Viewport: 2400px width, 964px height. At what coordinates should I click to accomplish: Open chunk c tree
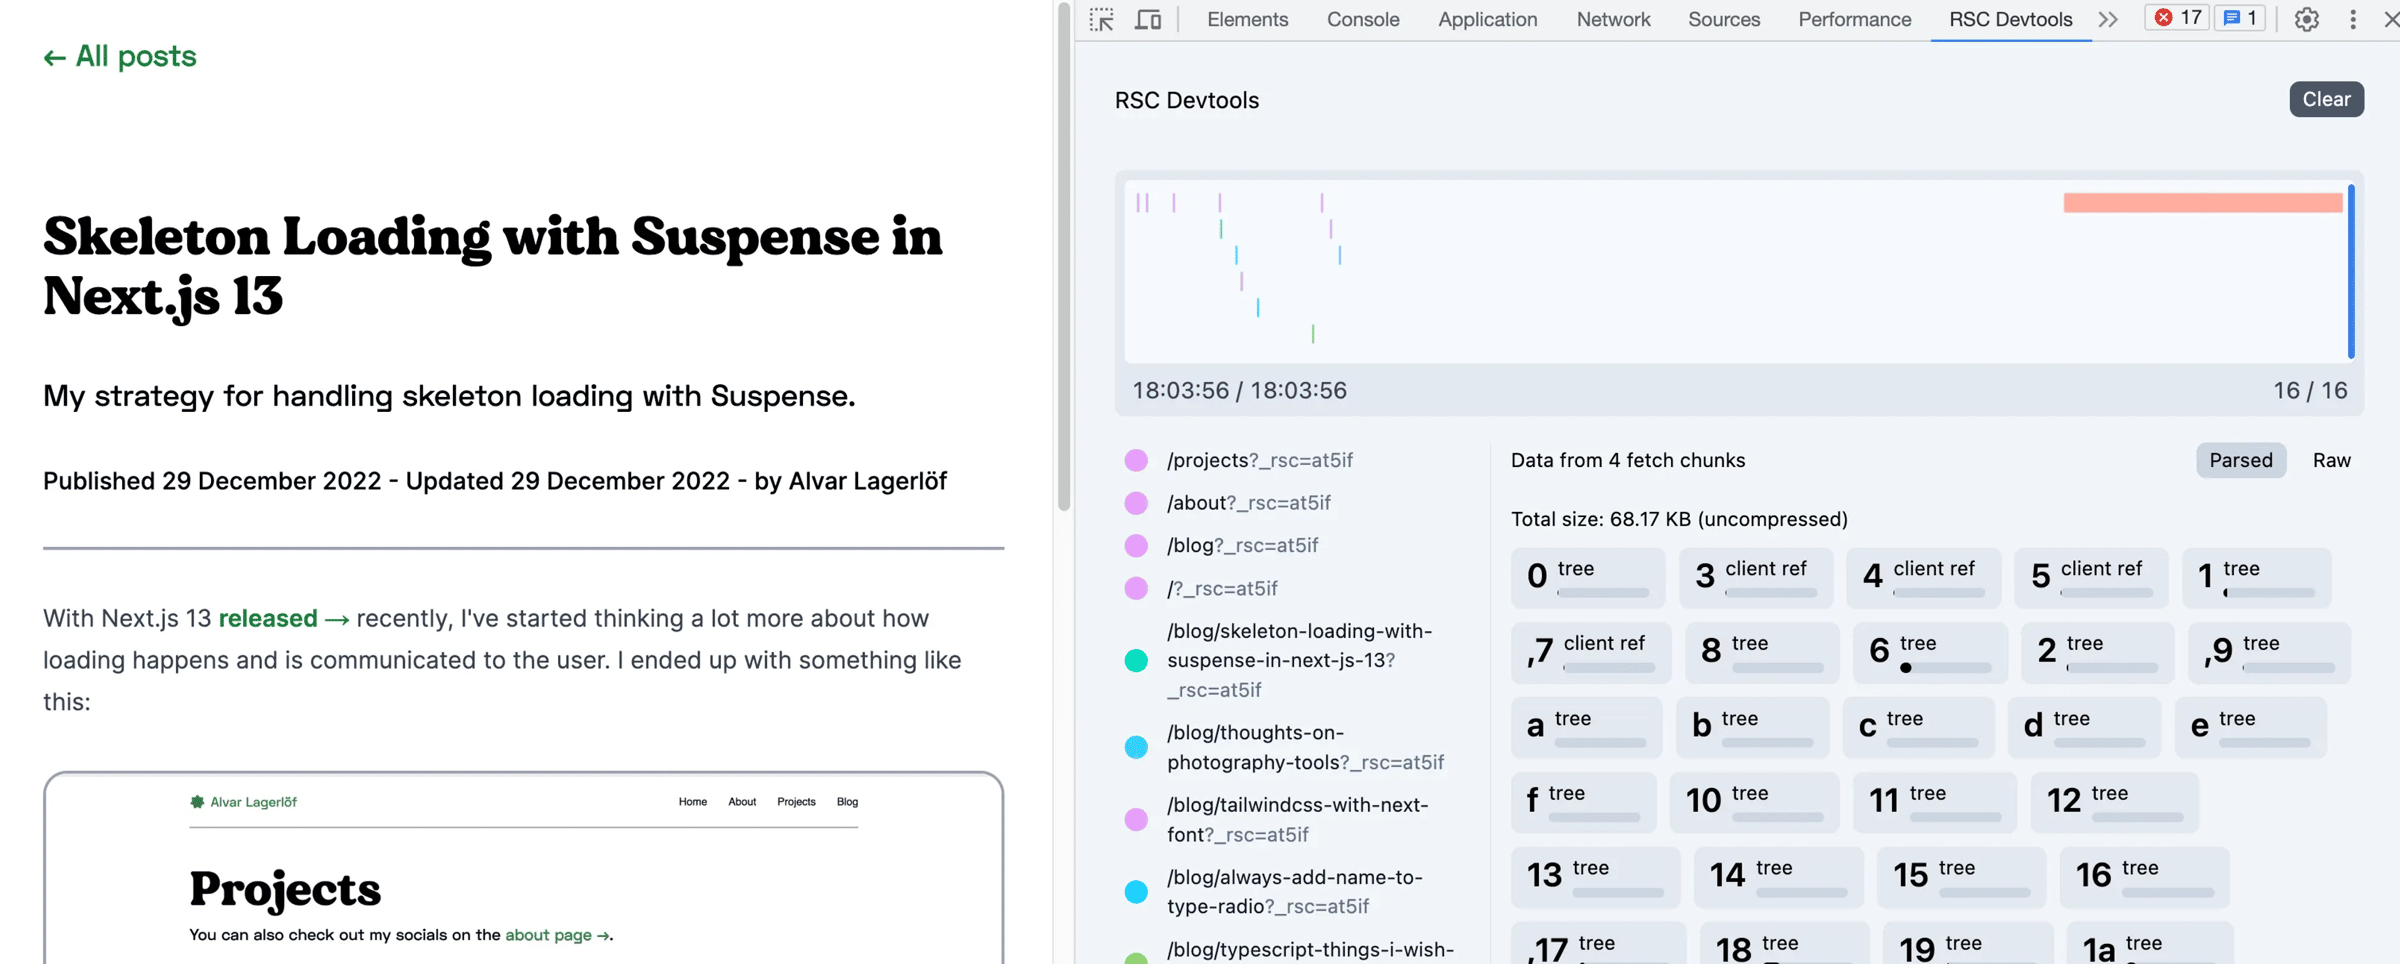(1919, 727)
